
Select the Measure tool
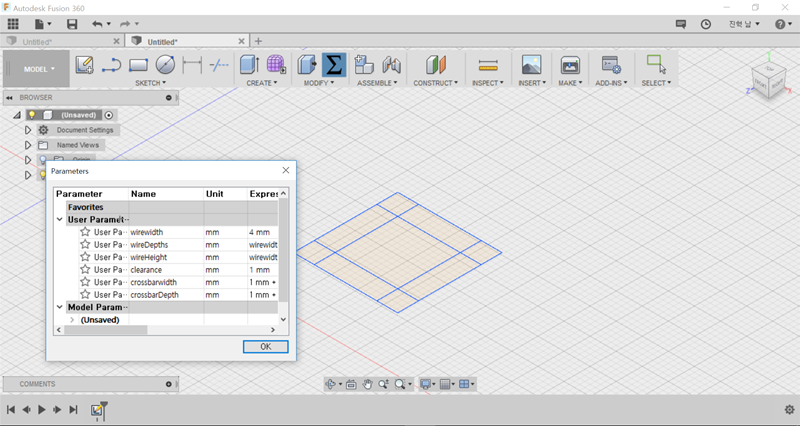click(488, 65)
